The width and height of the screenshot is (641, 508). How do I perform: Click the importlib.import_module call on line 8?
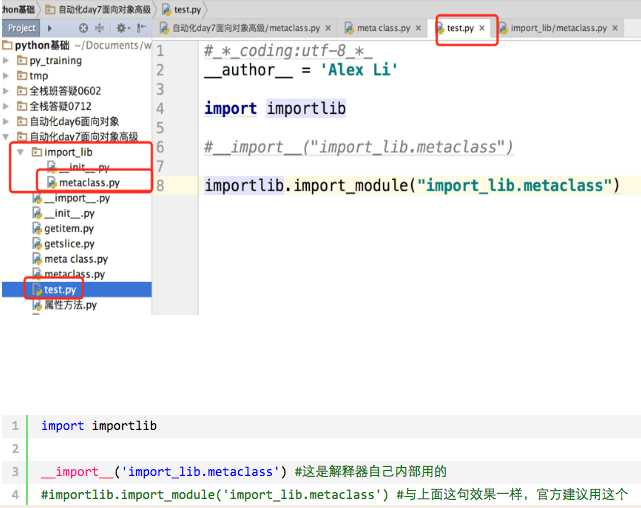point(412,186)
